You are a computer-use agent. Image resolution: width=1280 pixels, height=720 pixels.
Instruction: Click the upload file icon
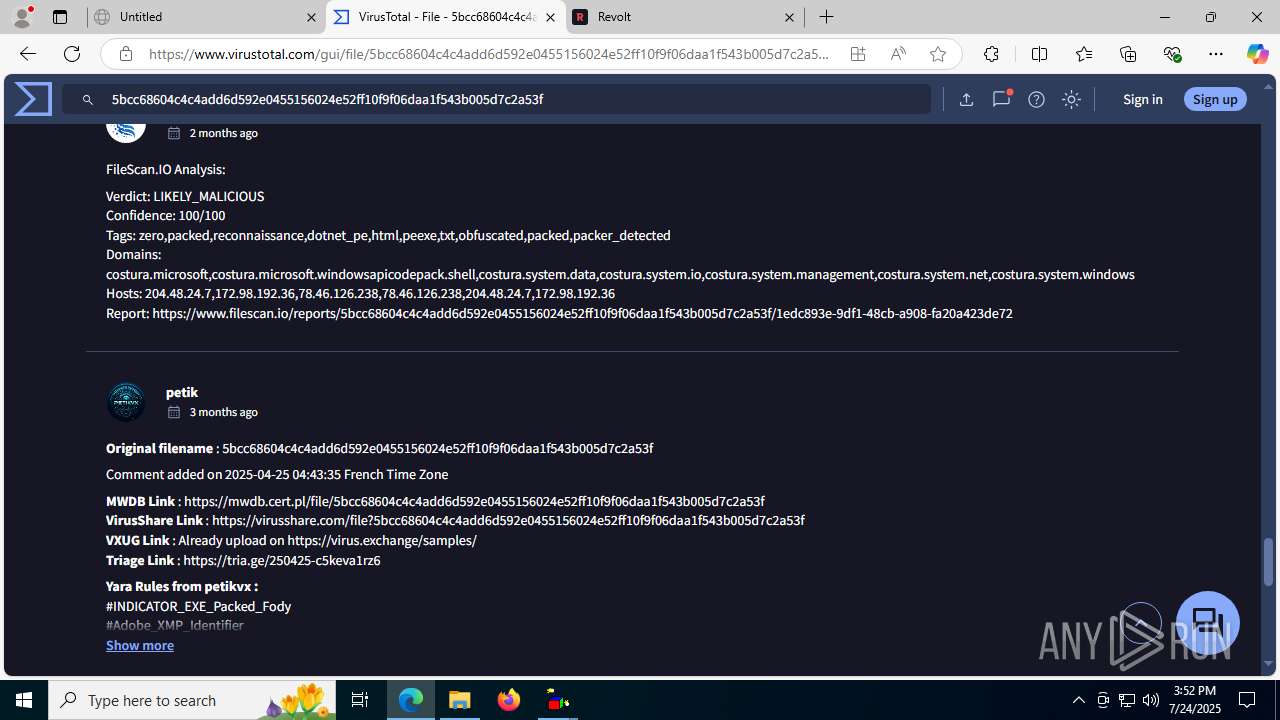click(x=966, y=99)
